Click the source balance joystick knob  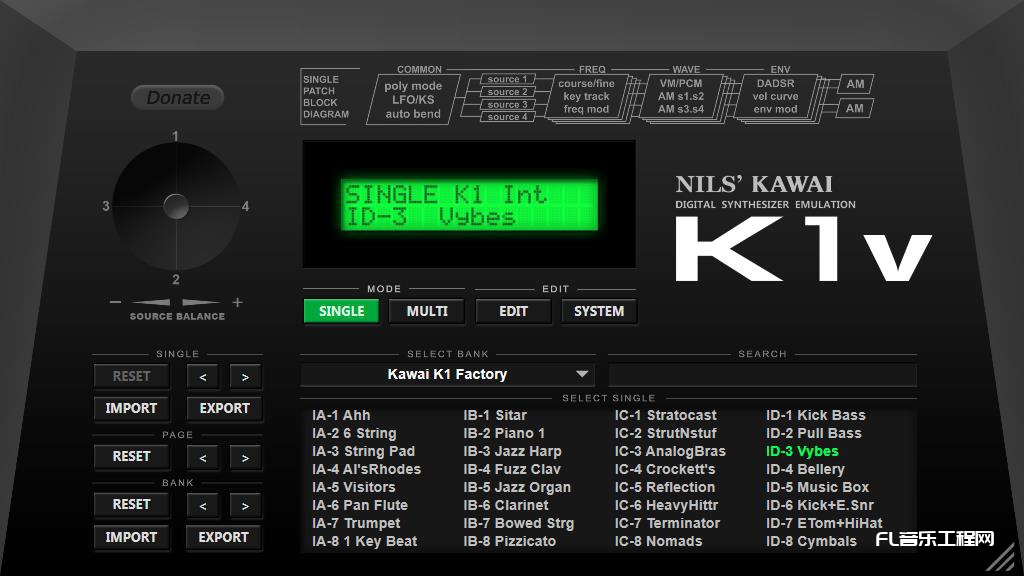click(x=176, y=206)
